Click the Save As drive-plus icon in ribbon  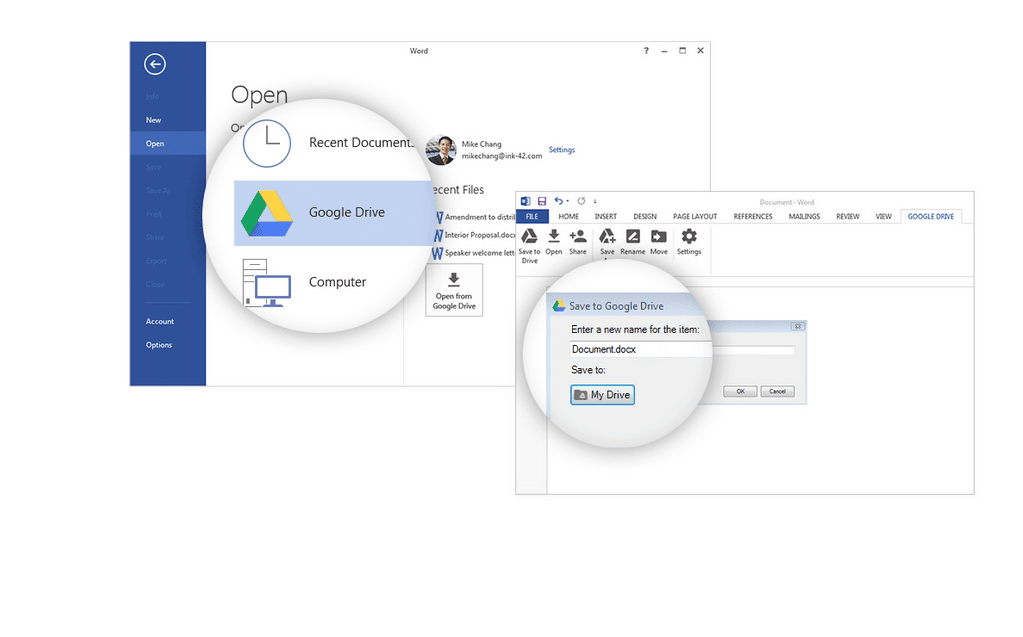pos(606,237)
